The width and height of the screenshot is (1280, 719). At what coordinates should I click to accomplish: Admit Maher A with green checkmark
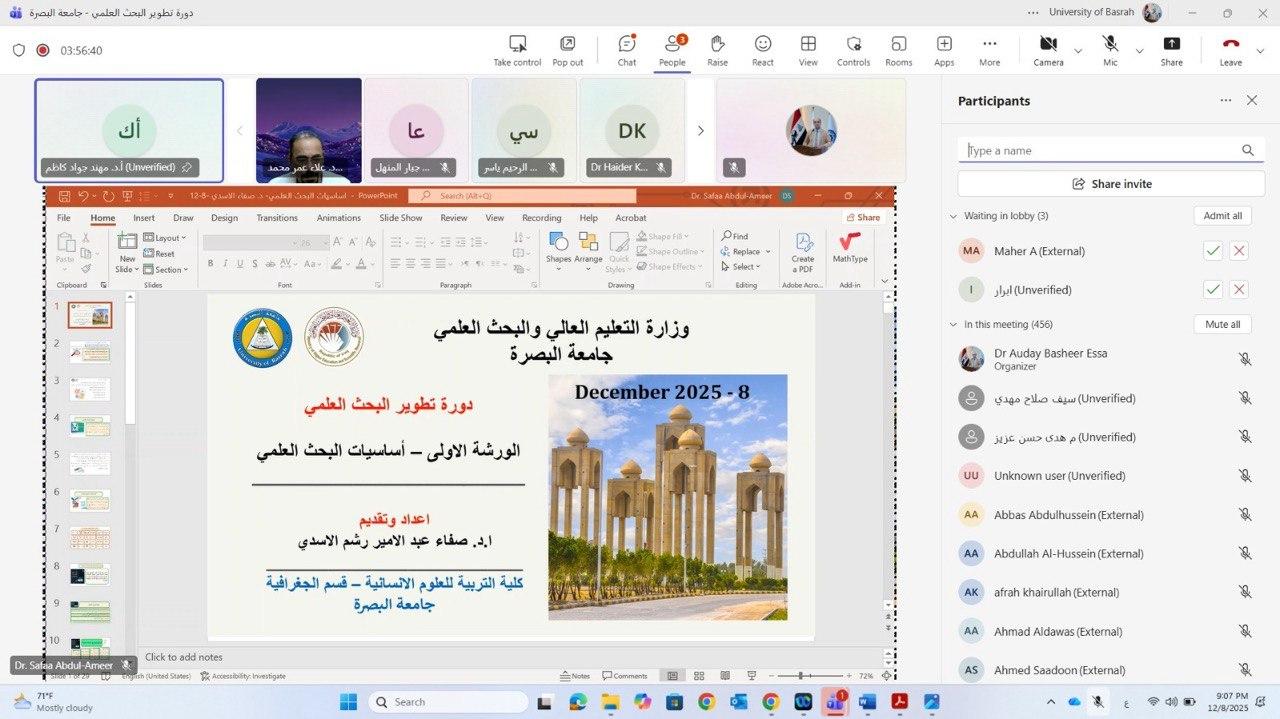pyautogui.click(x=1213, y=251)
